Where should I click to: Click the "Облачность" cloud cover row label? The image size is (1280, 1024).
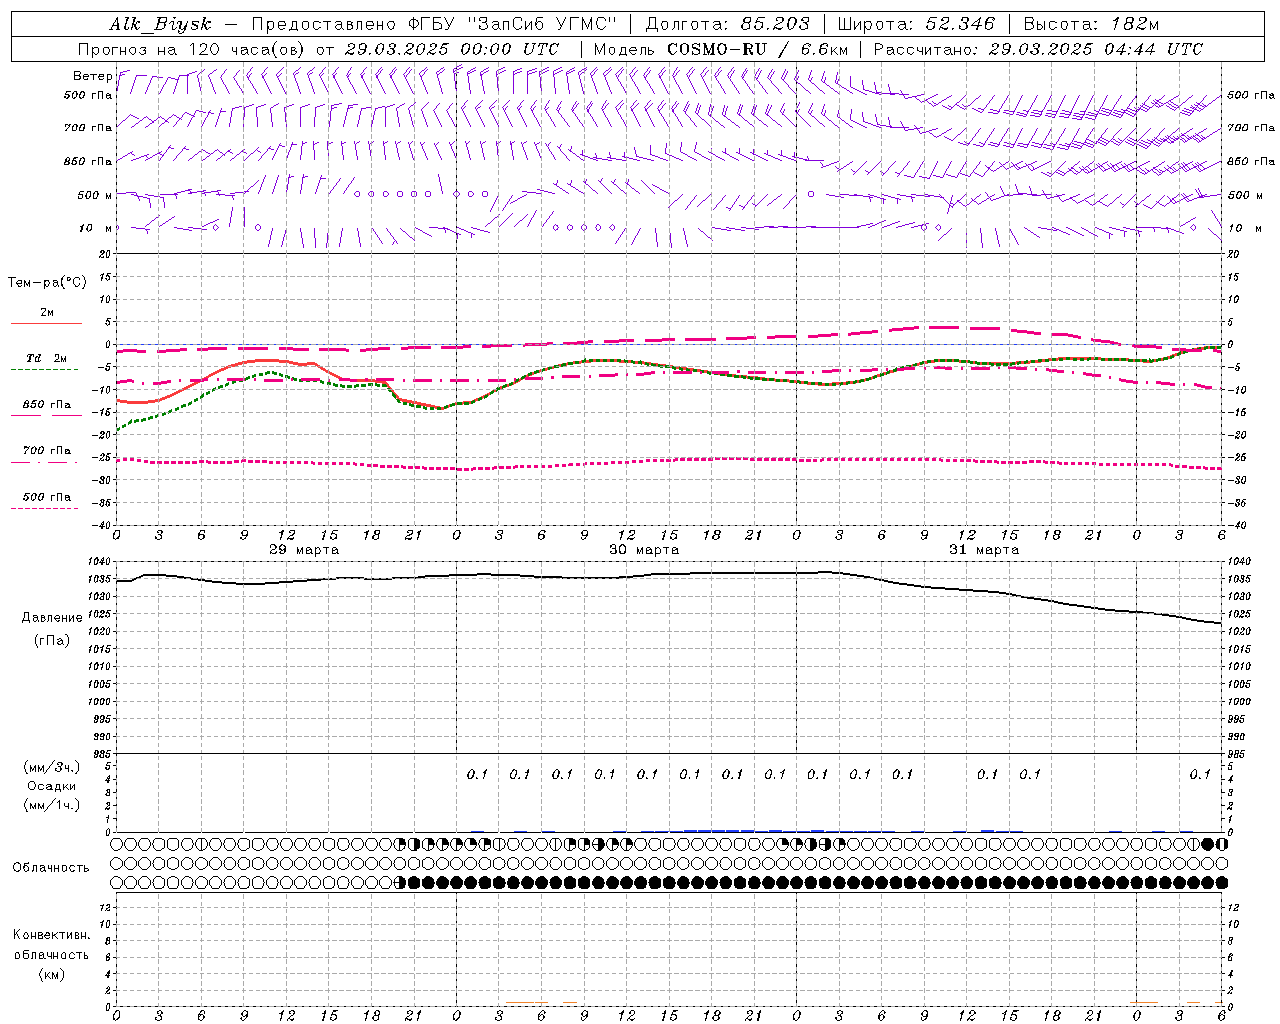(51, 868)
